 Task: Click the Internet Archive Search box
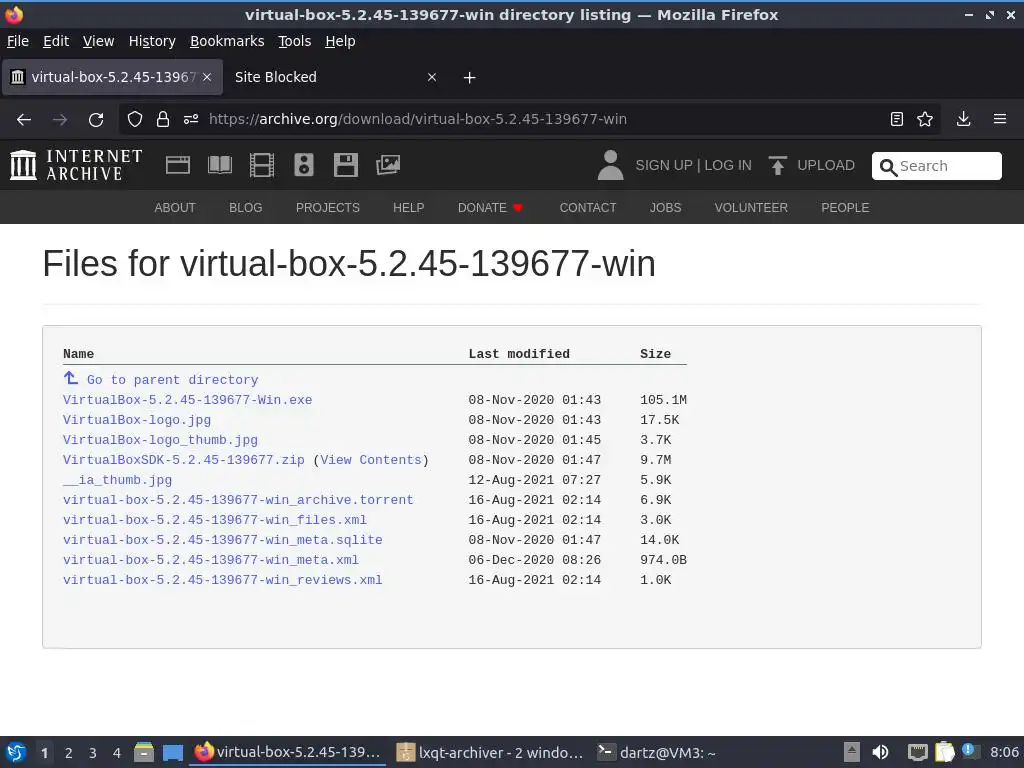pyautogui.click(x=936, y=166)
